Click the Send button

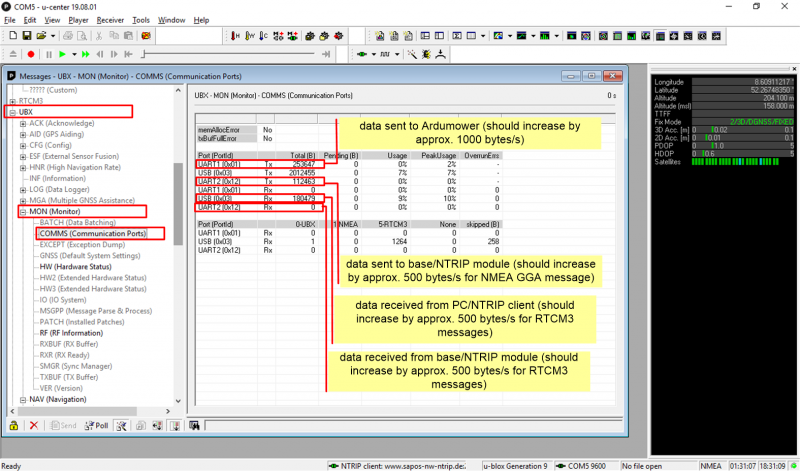[63, 426]
